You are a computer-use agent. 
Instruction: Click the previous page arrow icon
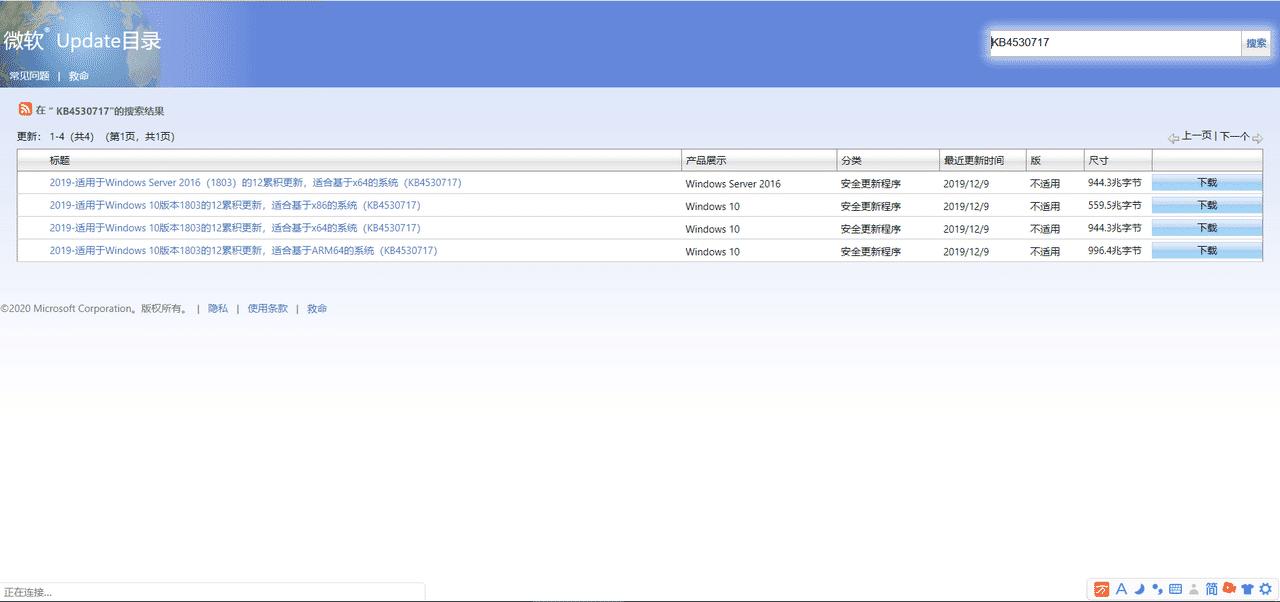click(1174, 138)
